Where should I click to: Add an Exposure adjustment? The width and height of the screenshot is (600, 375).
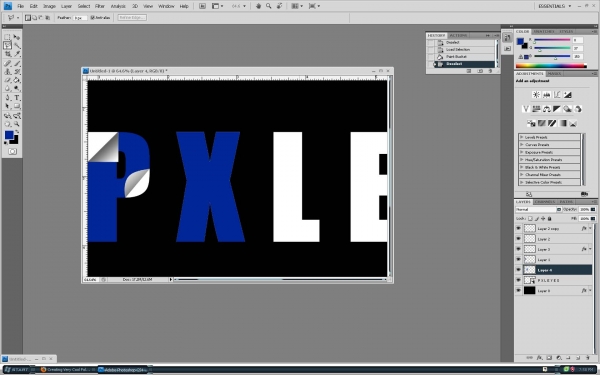pos(567,95)
